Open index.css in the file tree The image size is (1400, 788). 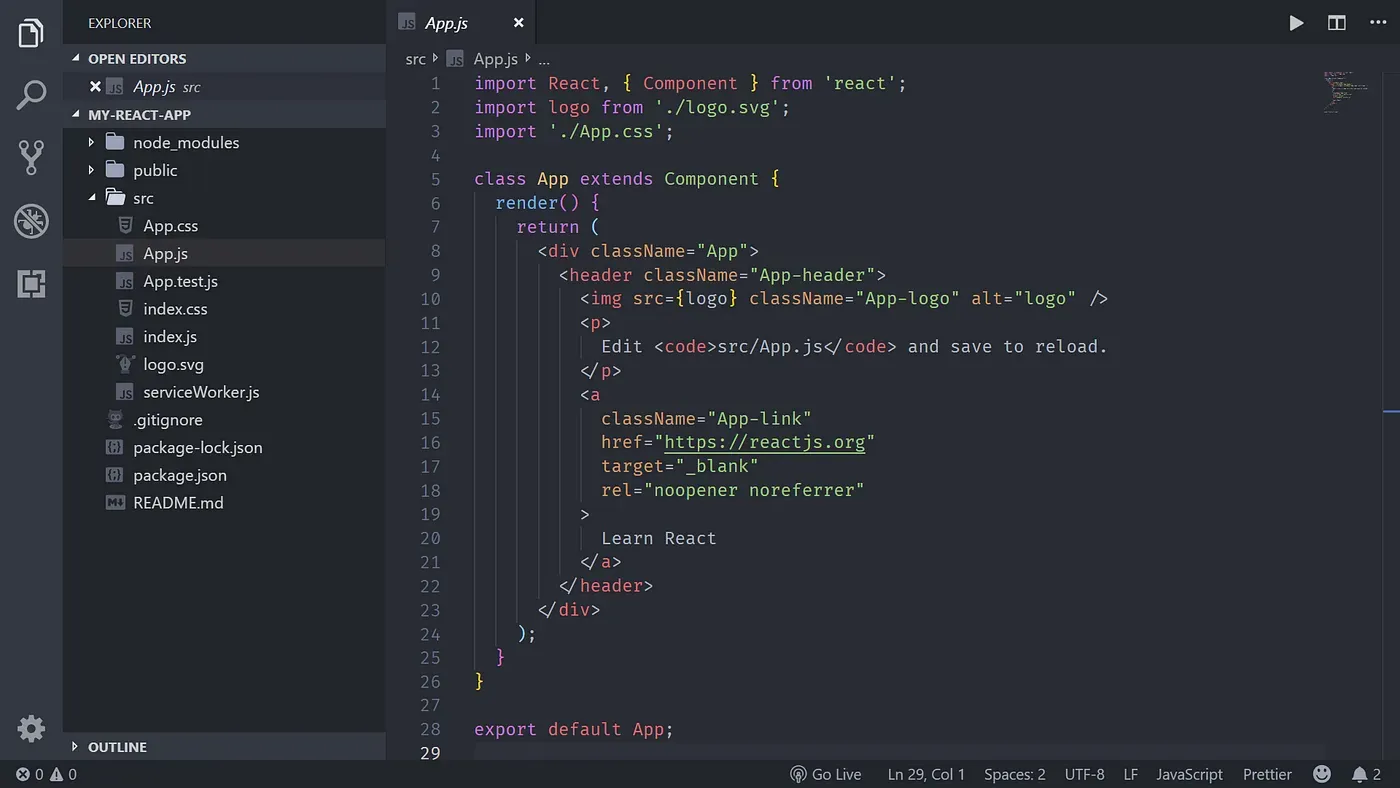coord(175,309)
